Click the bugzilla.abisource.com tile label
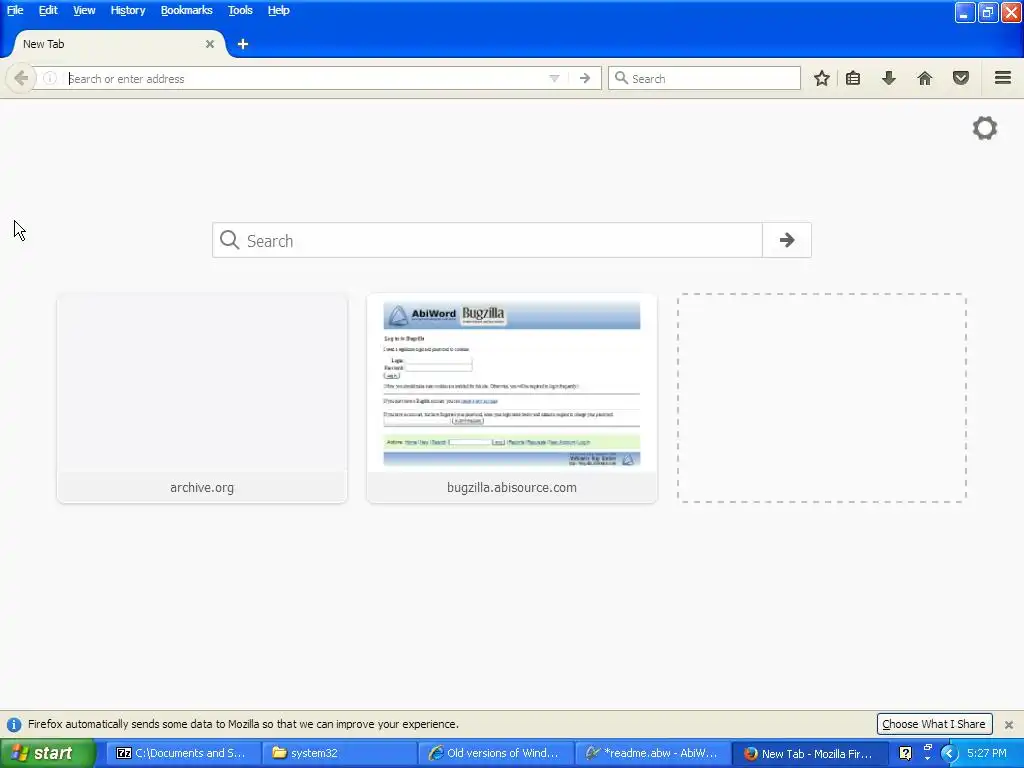The height and width of the screenshot is (768, 1024). tap(512, 487)
